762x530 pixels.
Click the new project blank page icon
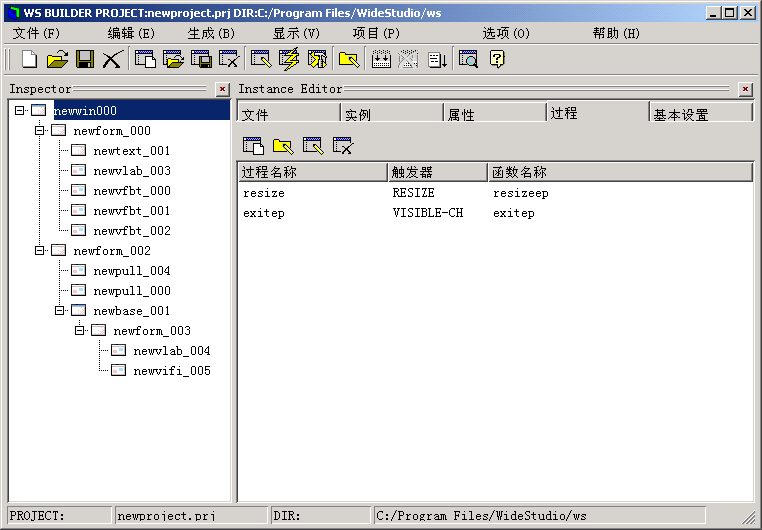(x=29, y=59)
